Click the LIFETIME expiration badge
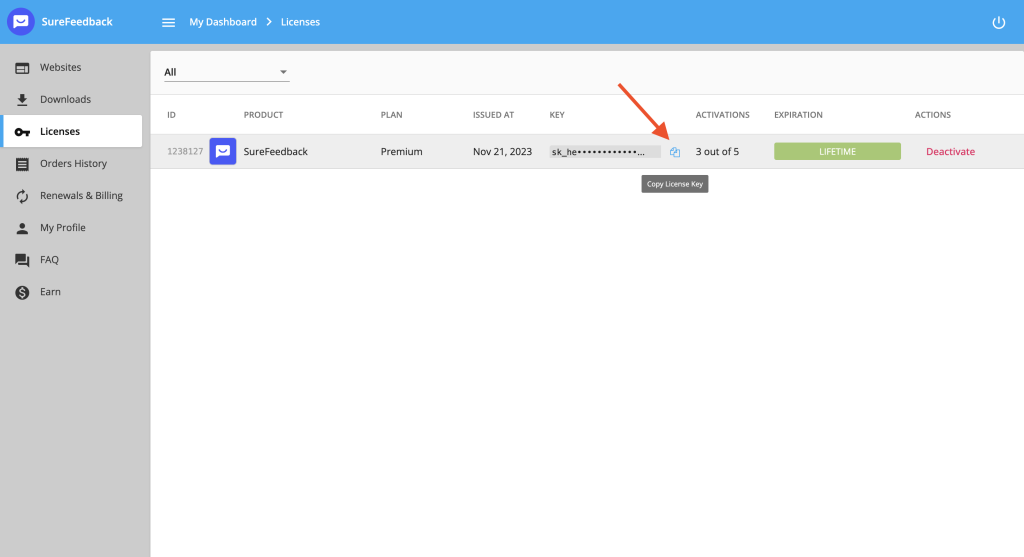The width and height of the screenshot is (1024, 557). [x=837, y=151]
